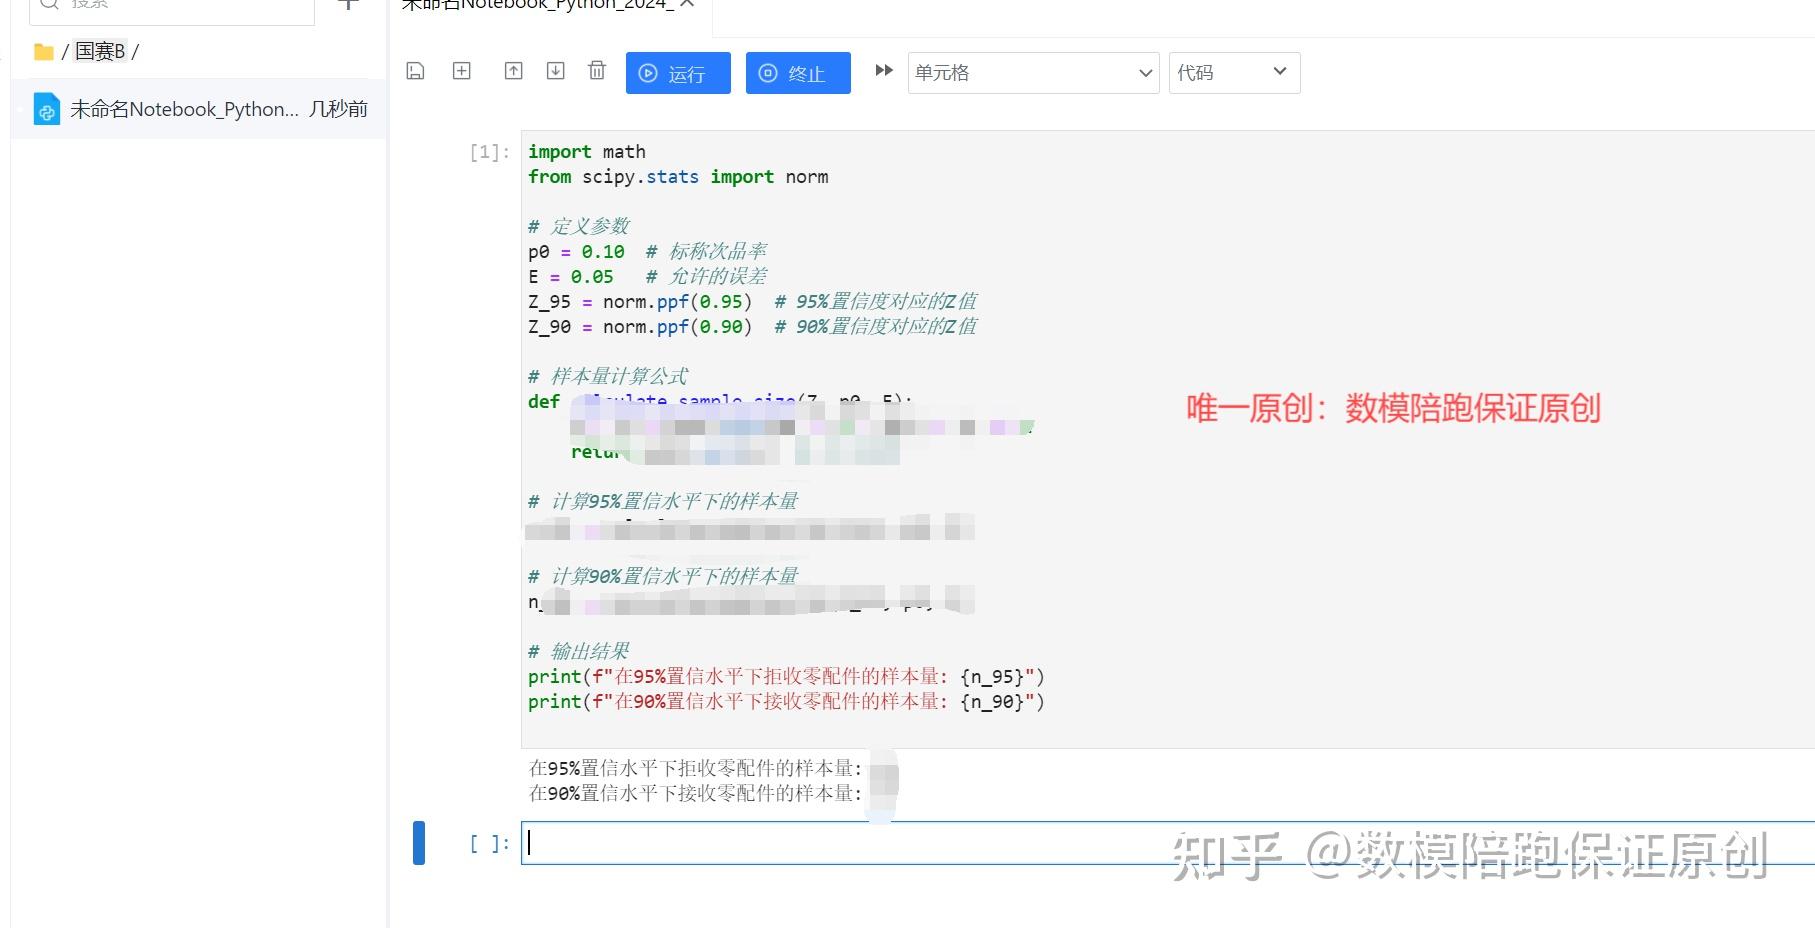Click the Python notebook file icon

point(46,109)
